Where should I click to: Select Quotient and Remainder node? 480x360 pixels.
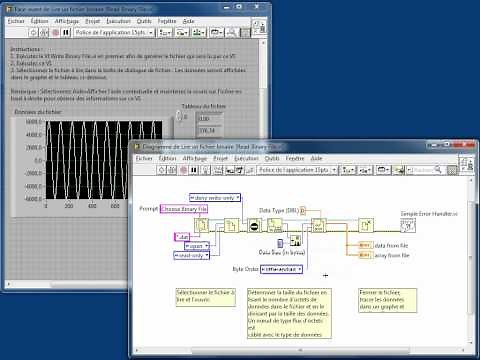tap(295, 240)
